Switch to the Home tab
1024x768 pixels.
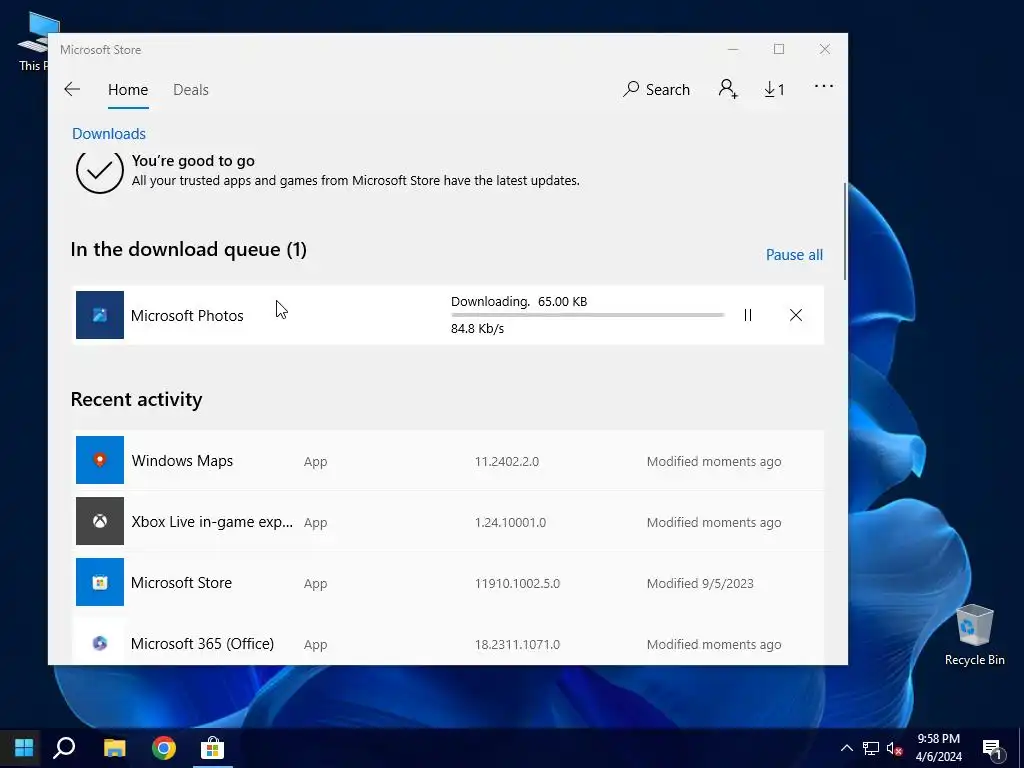[128, 89]
